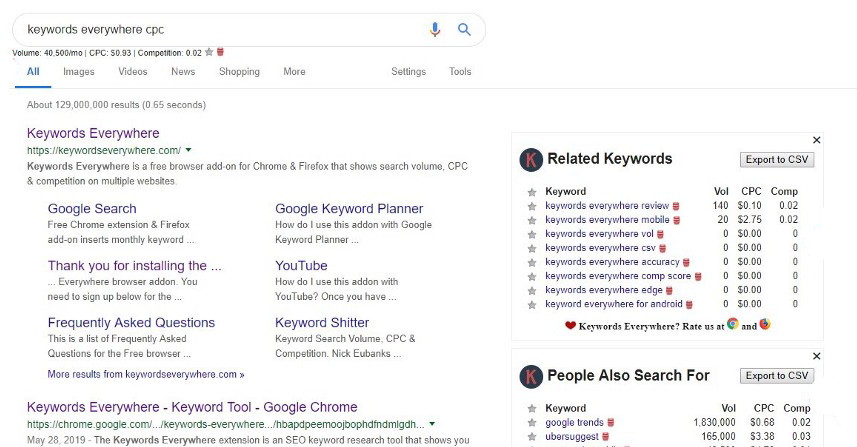Star the 'keywords everywhere review' keyword
This screenshot has height=447, width=857.
click(x=532, y=206)
